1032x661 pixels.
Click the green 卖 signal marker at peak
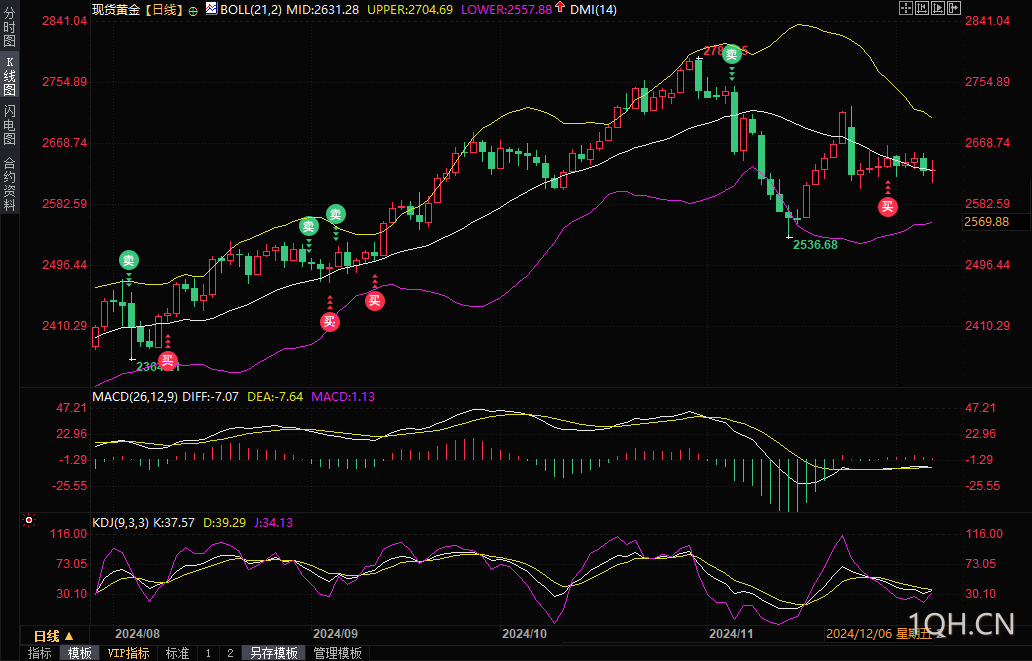[x=732, y=55]
